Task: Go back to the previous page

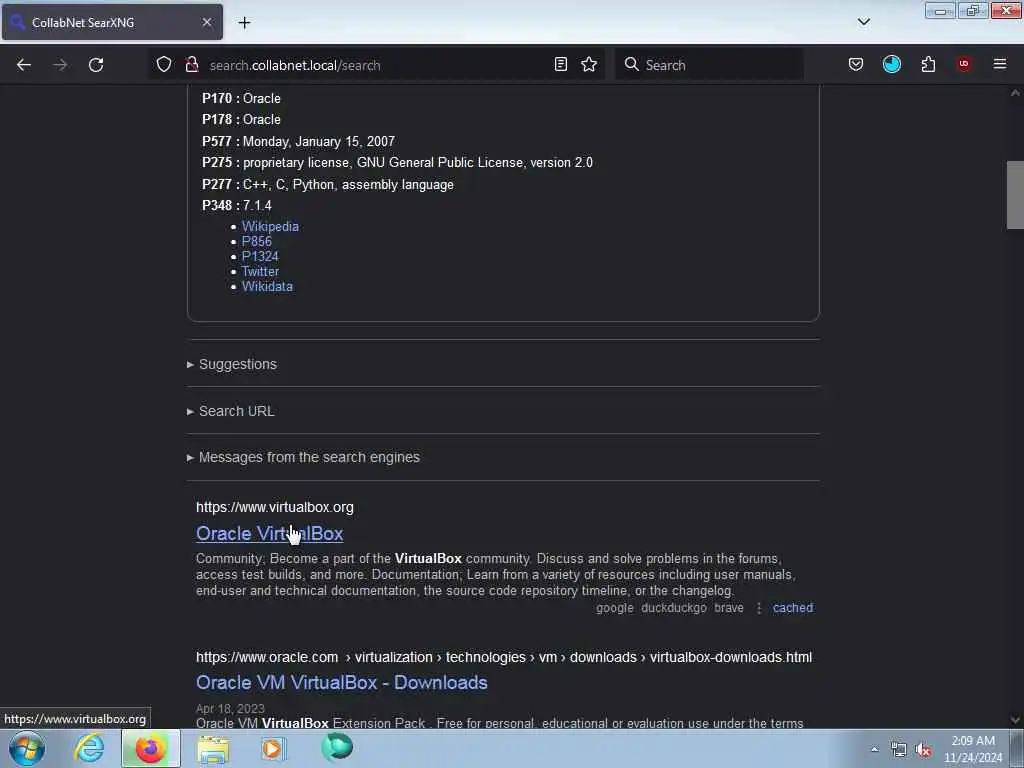Action: [x=24, y=65]
